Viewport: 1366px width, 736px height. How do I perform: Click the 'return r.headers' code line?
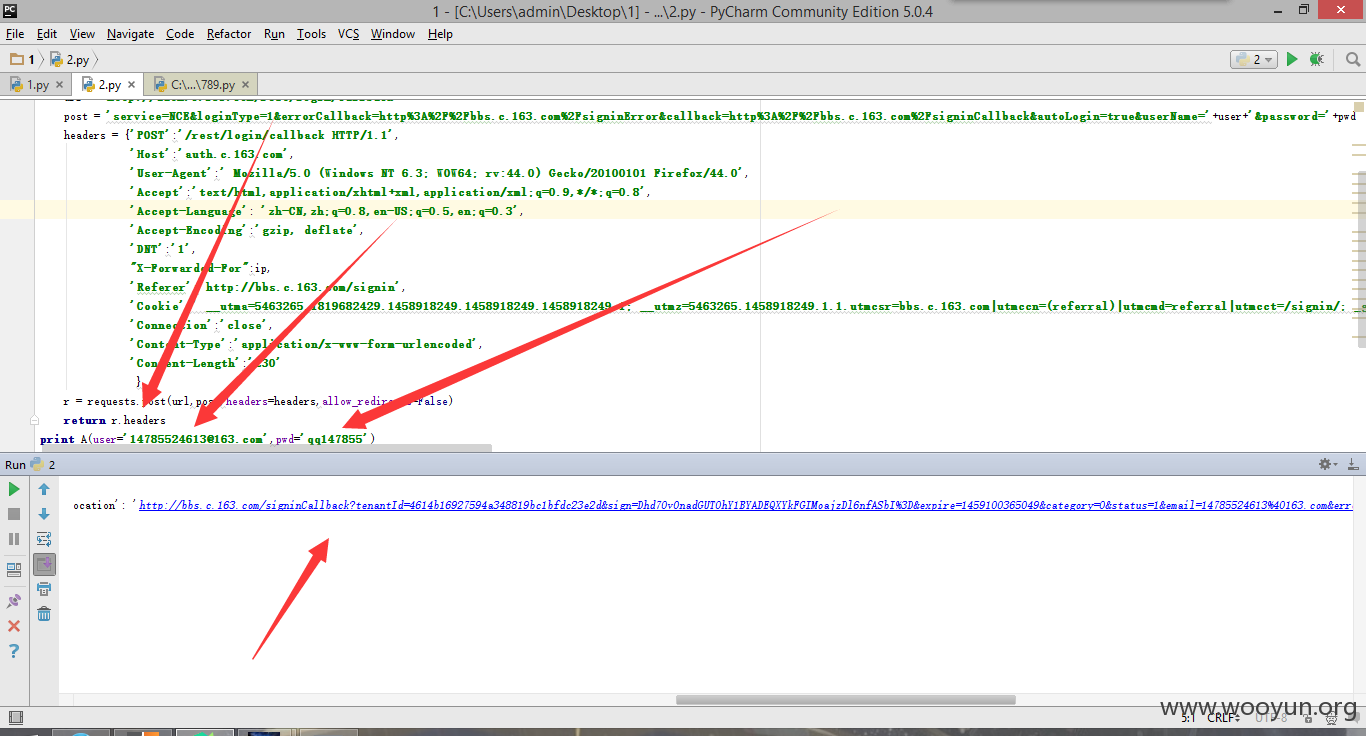pos(115,420)
